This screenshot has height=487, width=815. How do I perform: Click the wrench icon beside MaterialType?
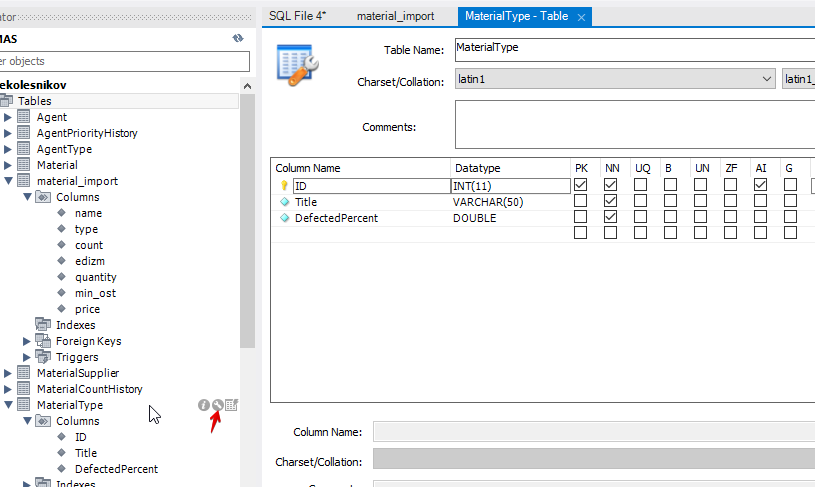pyautogui.click(x=217, y=405)
